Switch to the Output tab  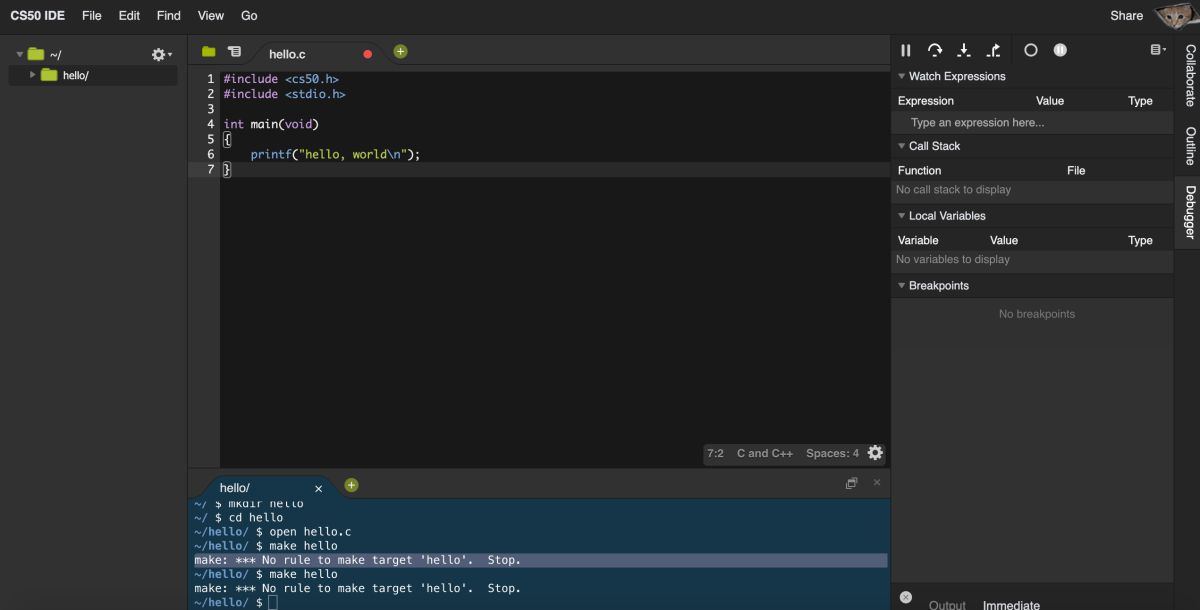click(947, 604)
